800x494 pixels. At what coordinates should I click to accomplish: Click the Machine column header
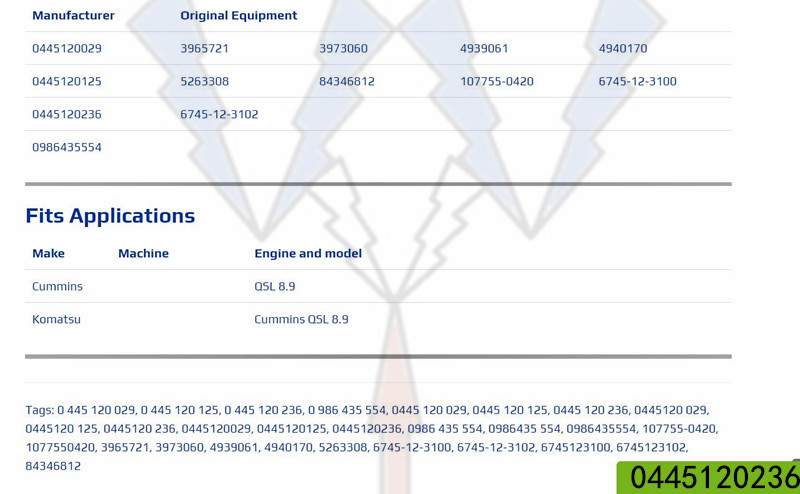pos(143,254)
